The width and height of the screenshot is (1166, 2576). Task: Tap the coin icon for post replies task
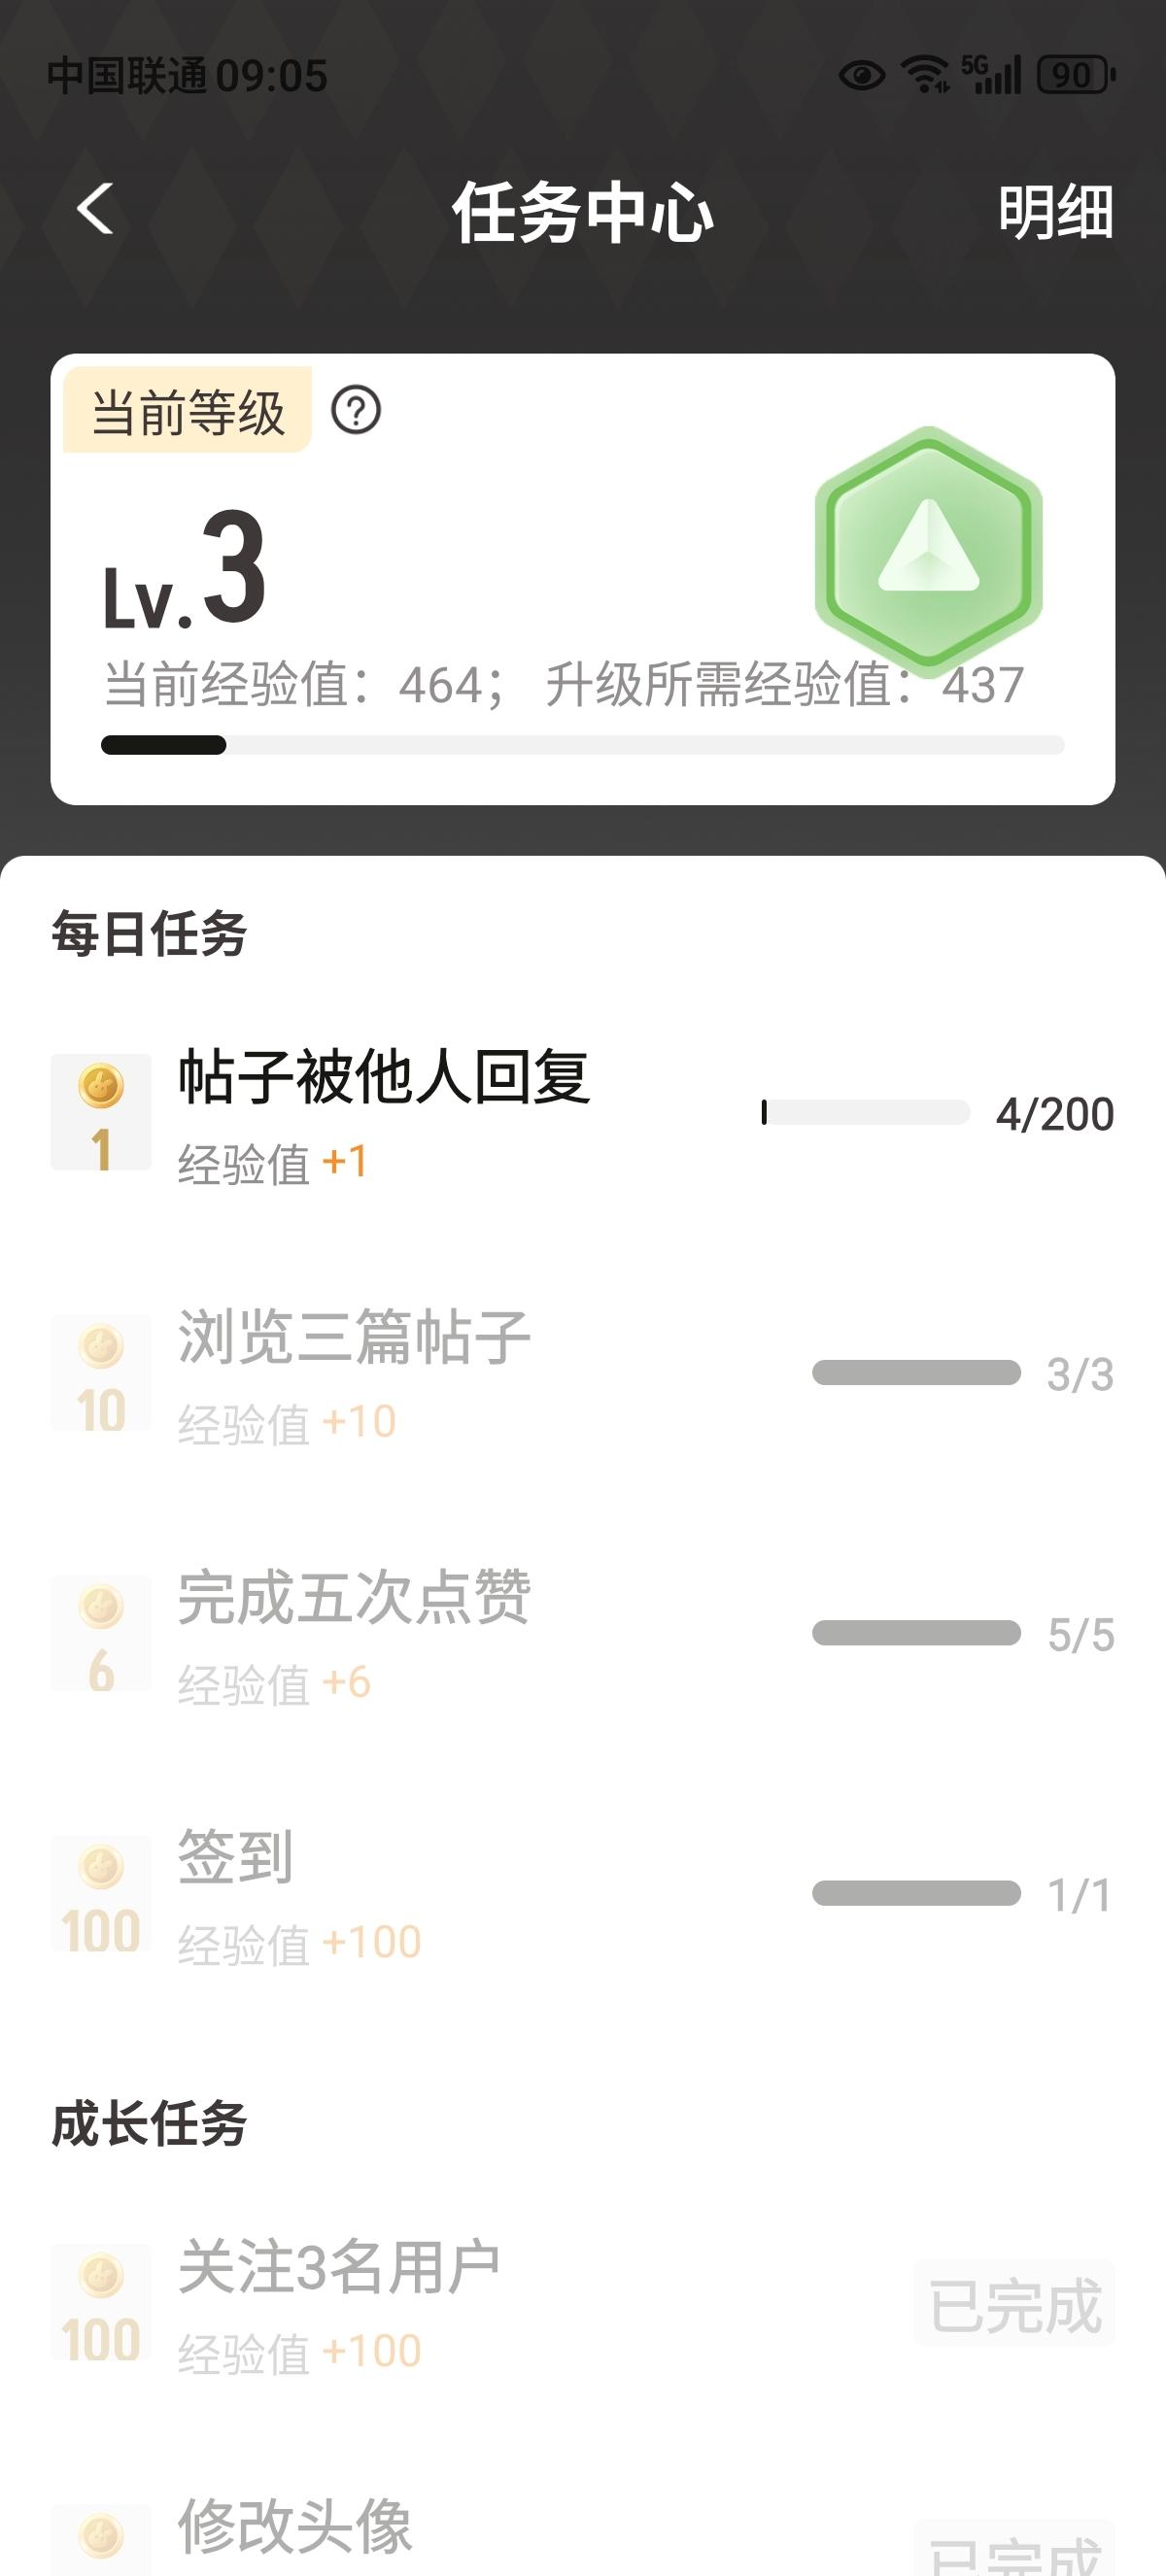(x=101, y=1111)
